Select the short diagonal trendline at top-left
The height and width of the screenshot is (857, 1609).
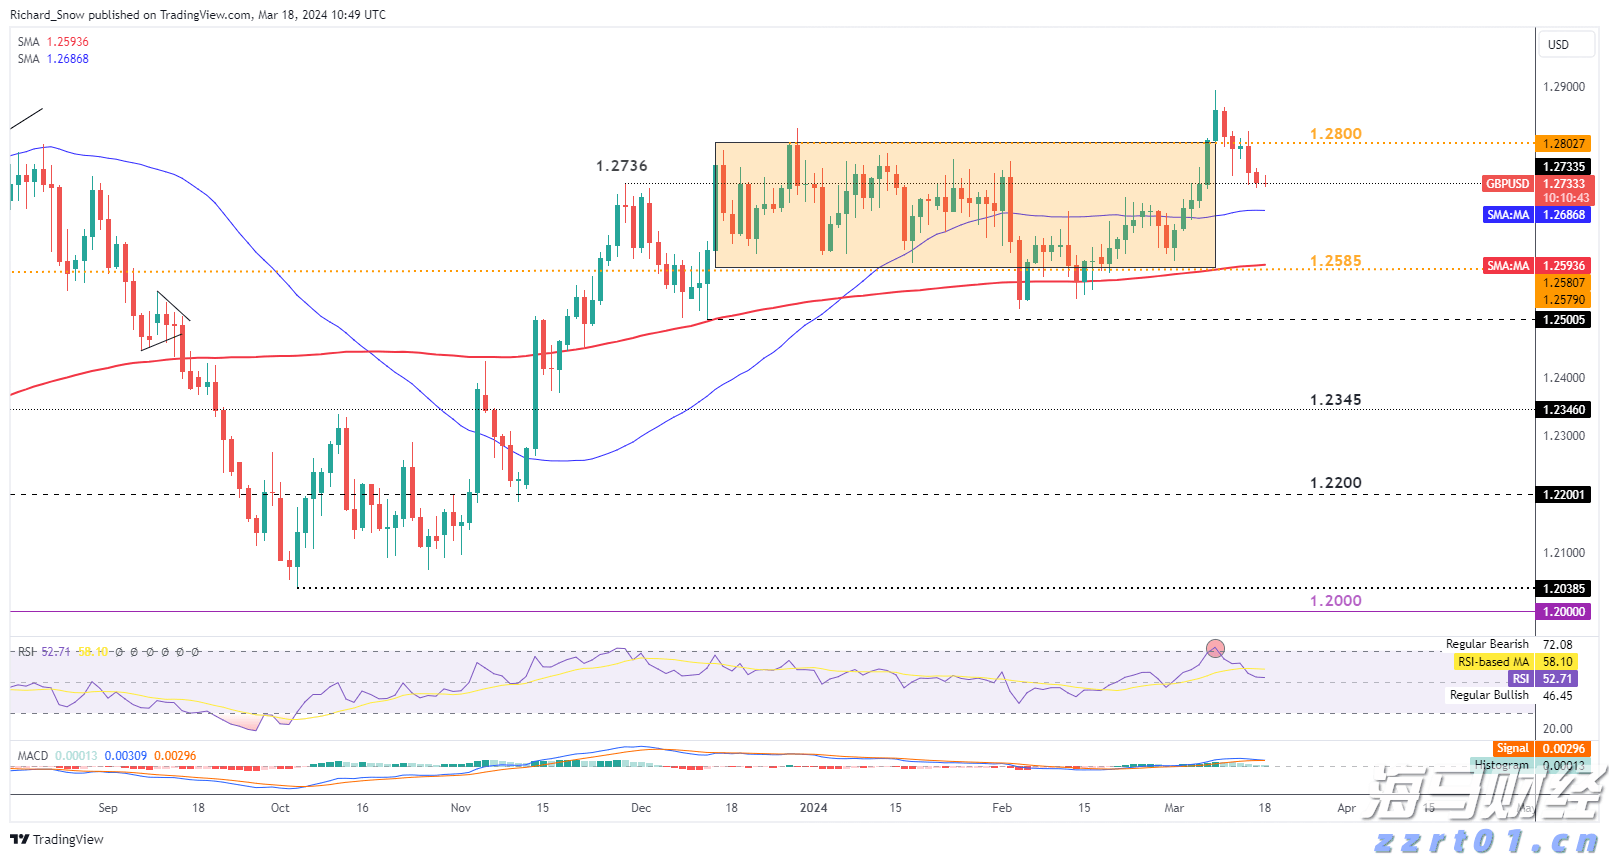tap(26, 118)
